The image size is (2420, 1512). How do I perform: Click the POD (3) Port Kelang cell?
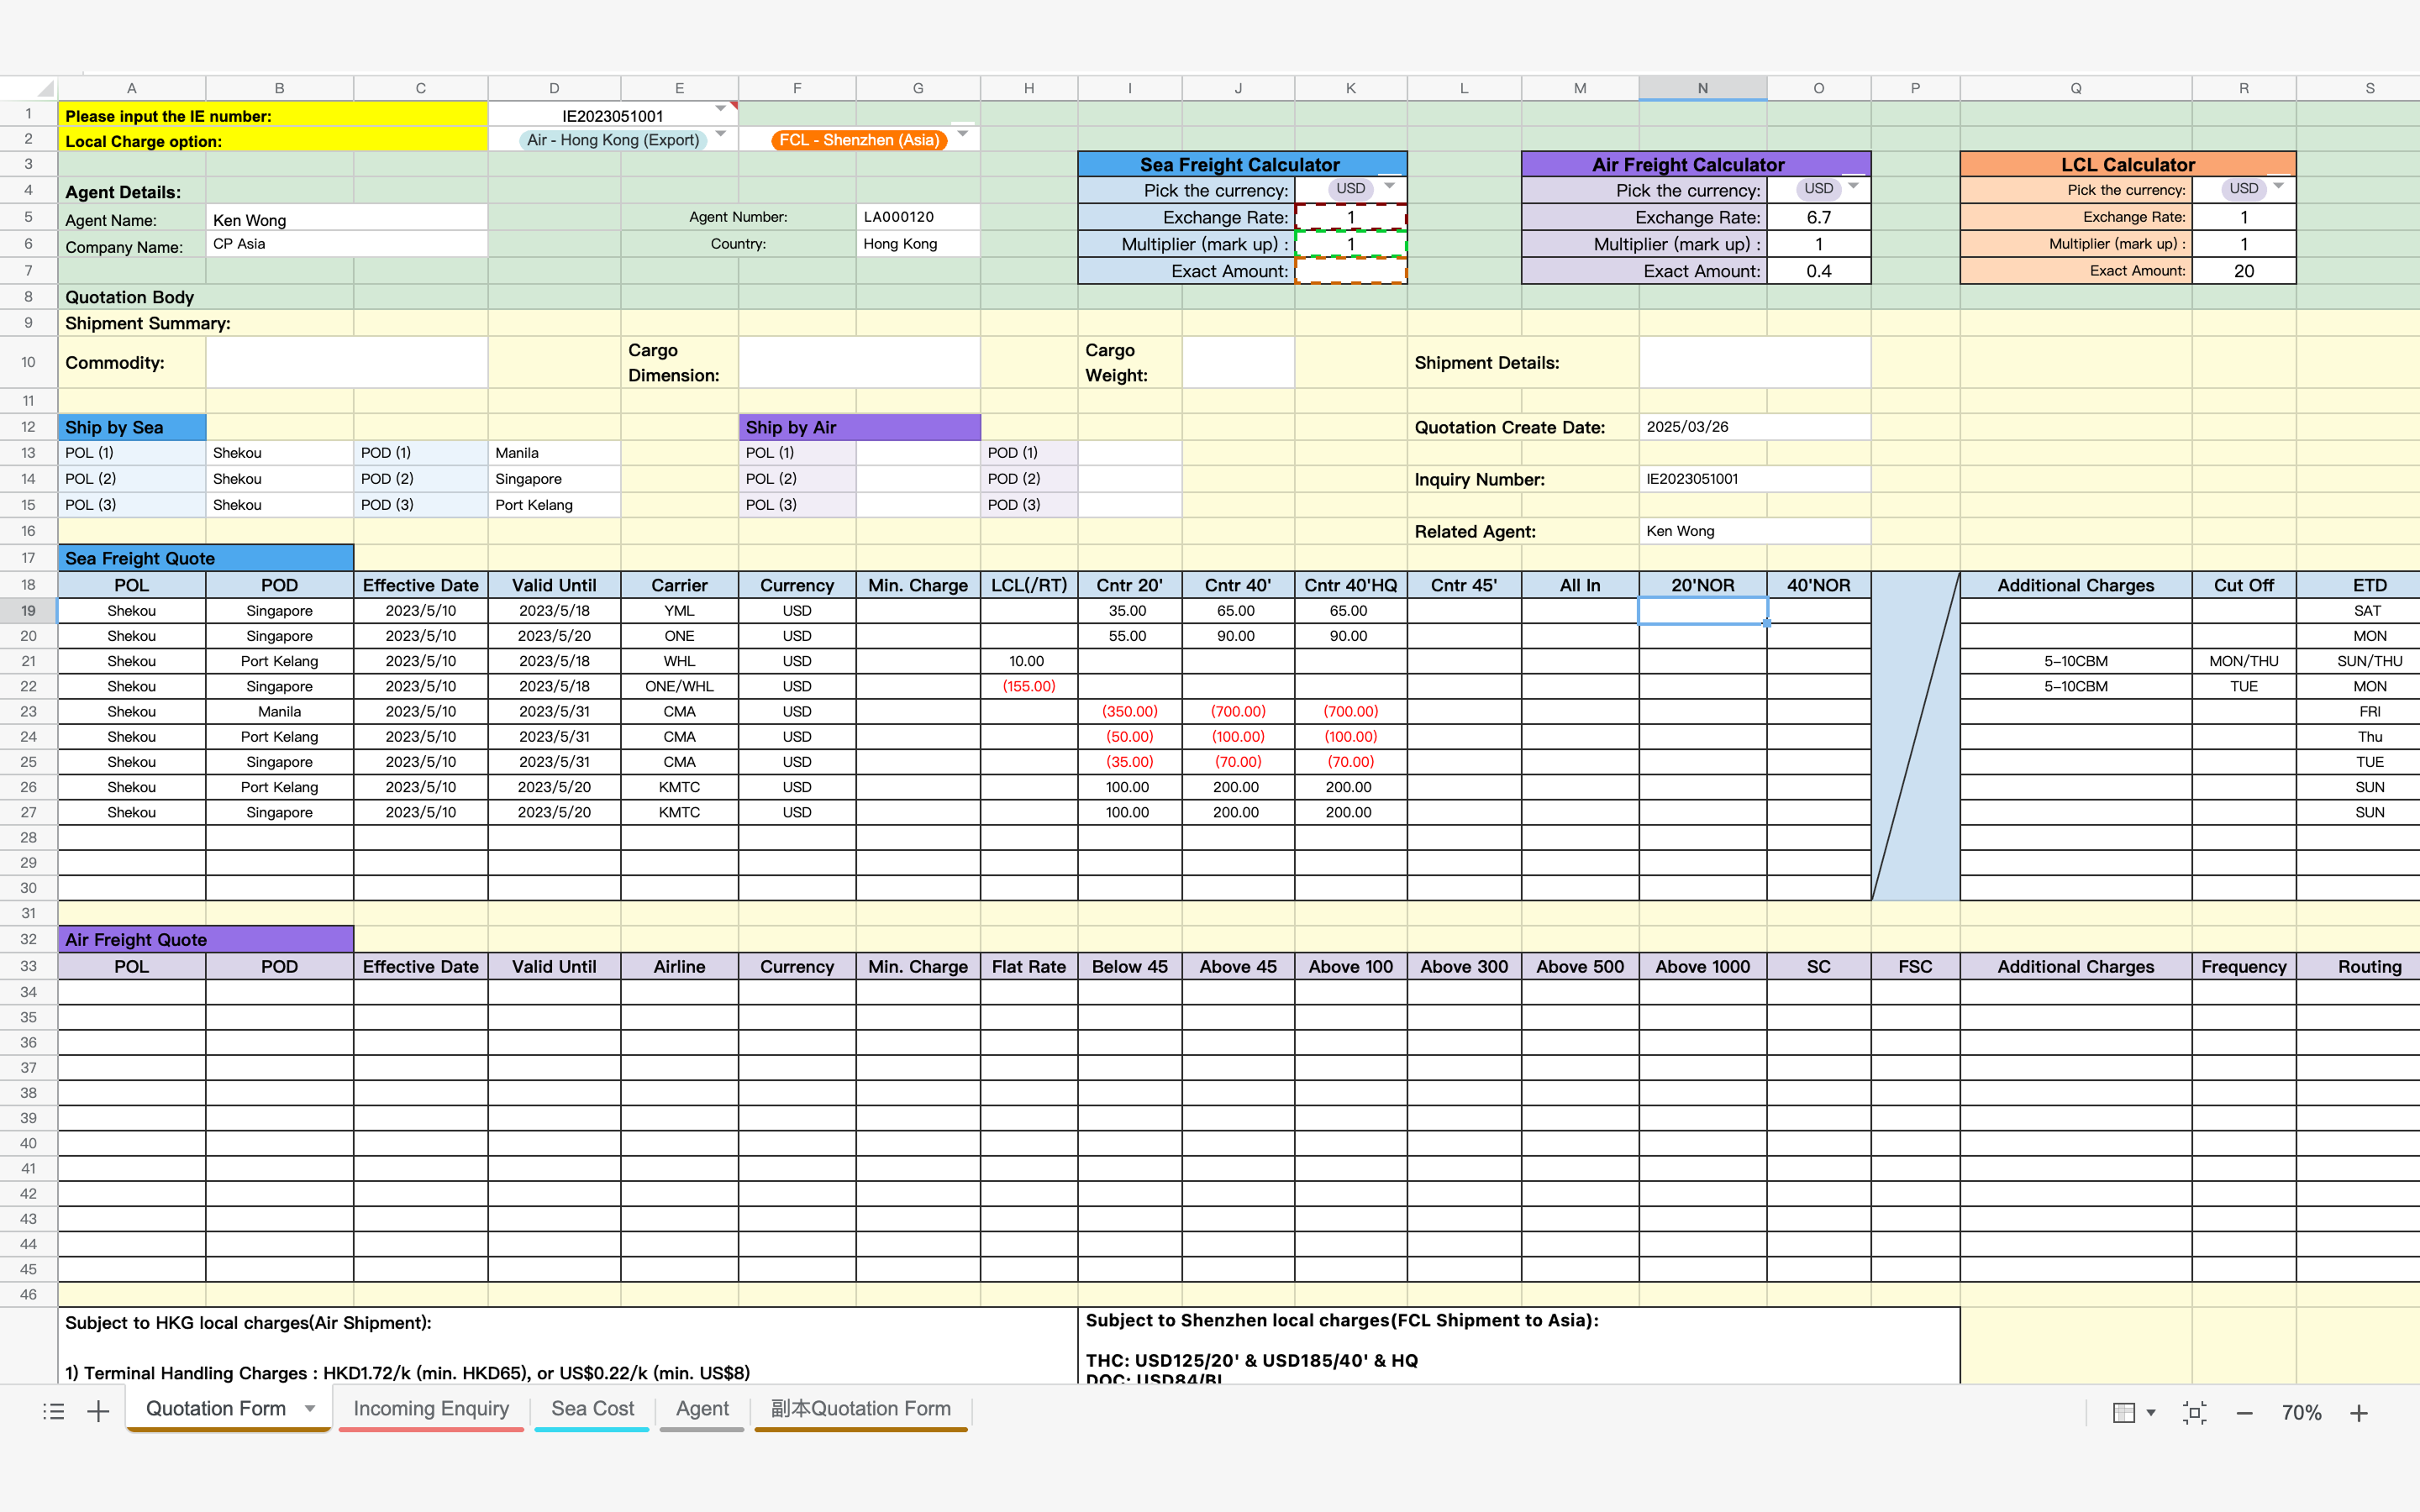(x=554, y=505)
